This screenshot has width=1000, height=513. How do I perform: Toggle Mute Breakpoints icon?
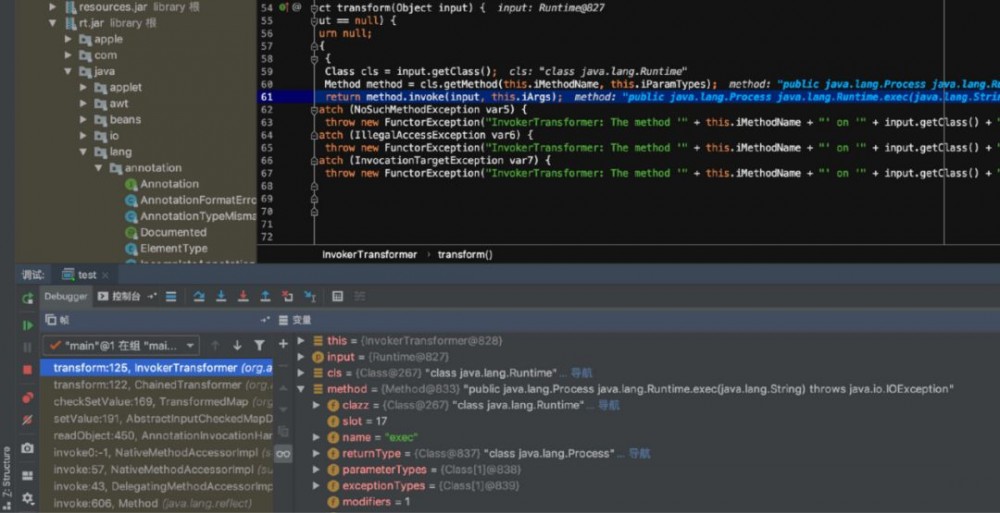27,420
